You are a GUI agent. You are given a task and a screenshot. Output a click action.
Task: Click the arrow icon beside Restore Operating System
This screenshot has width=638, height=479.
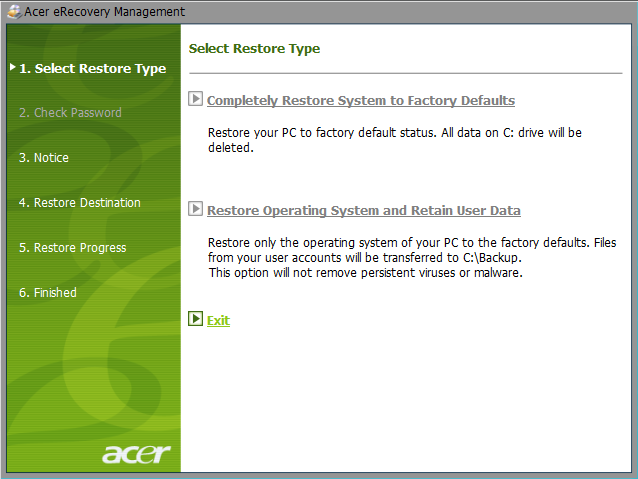[x=195, y=209]
